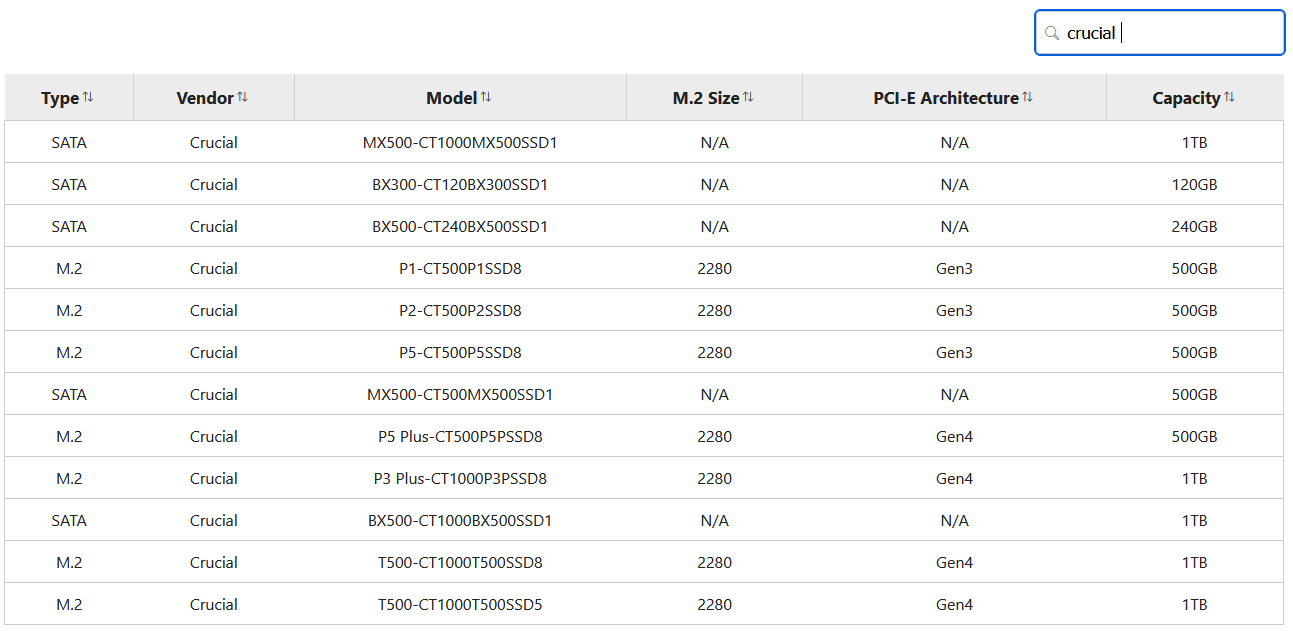Sort table by Model column arrows
1293x631 pixels.
pos(486,97)
